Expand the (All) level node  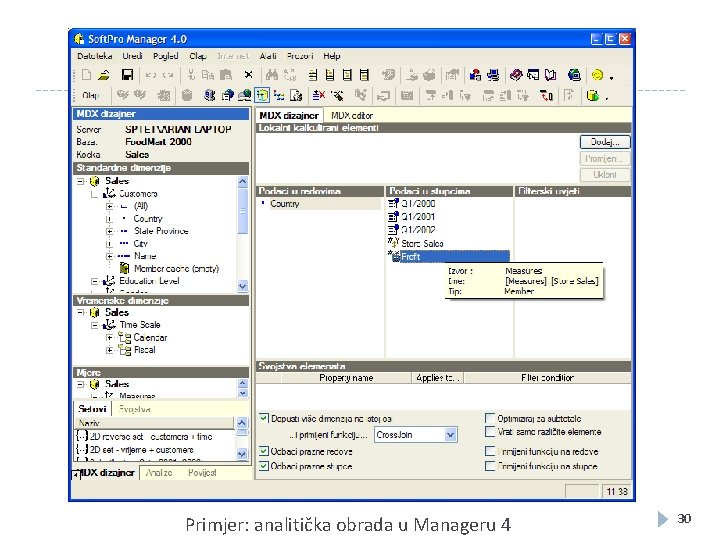click(x=109, y=206)
